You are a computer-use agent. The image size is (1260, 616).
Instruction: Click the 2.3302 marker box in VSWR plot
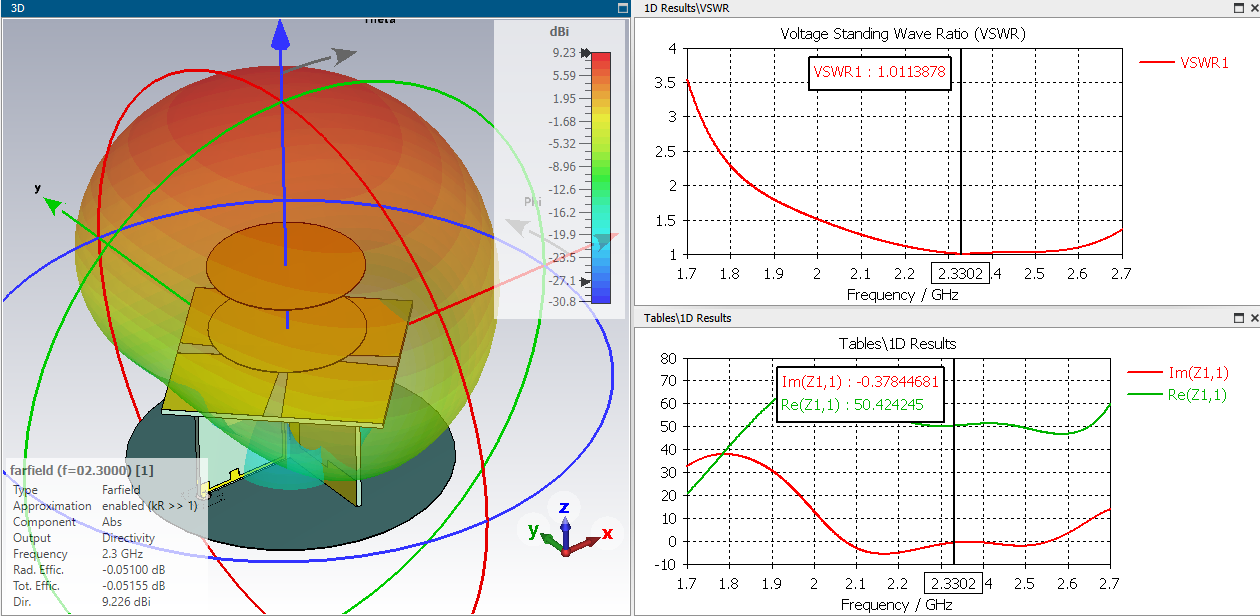pos(960,273)
